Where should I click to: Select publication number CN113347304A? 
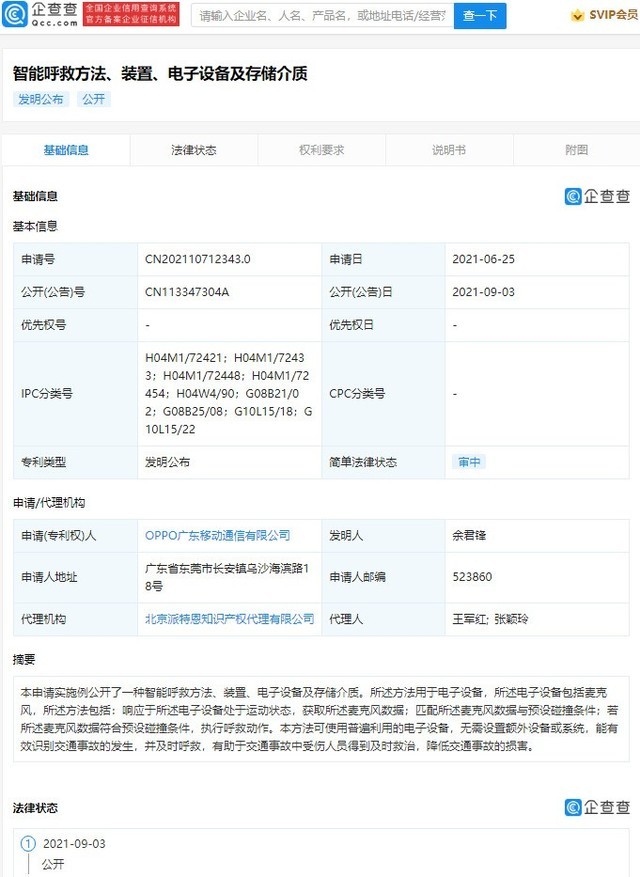(x=187, y=292)
